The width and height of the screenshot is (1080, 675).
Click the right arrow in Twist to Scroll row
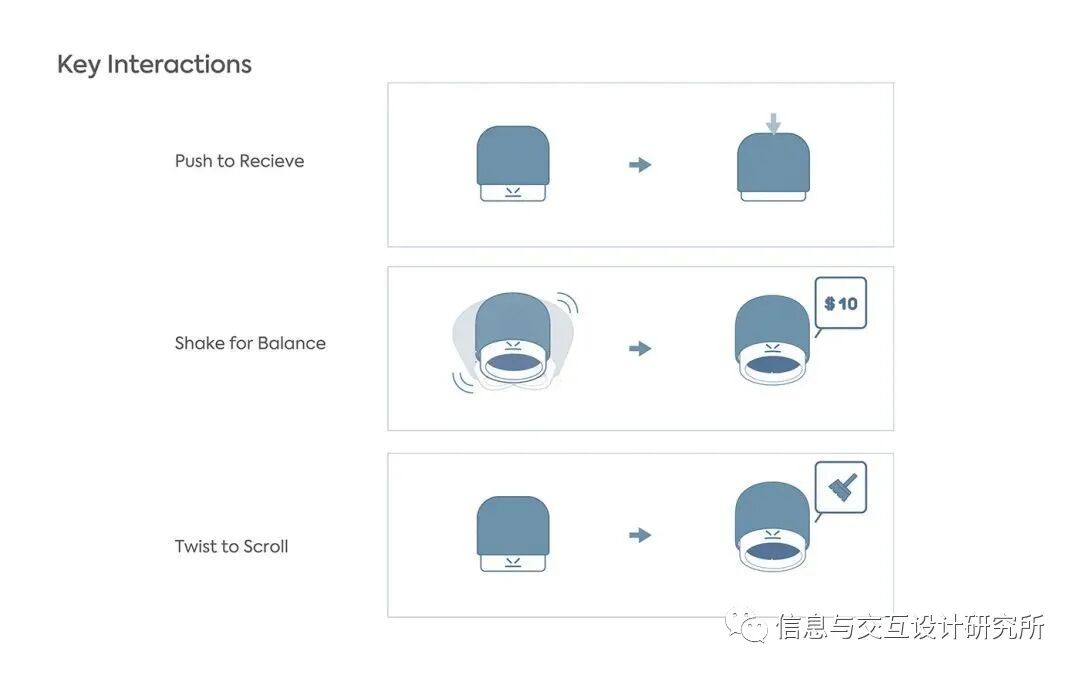pos(640,535)
